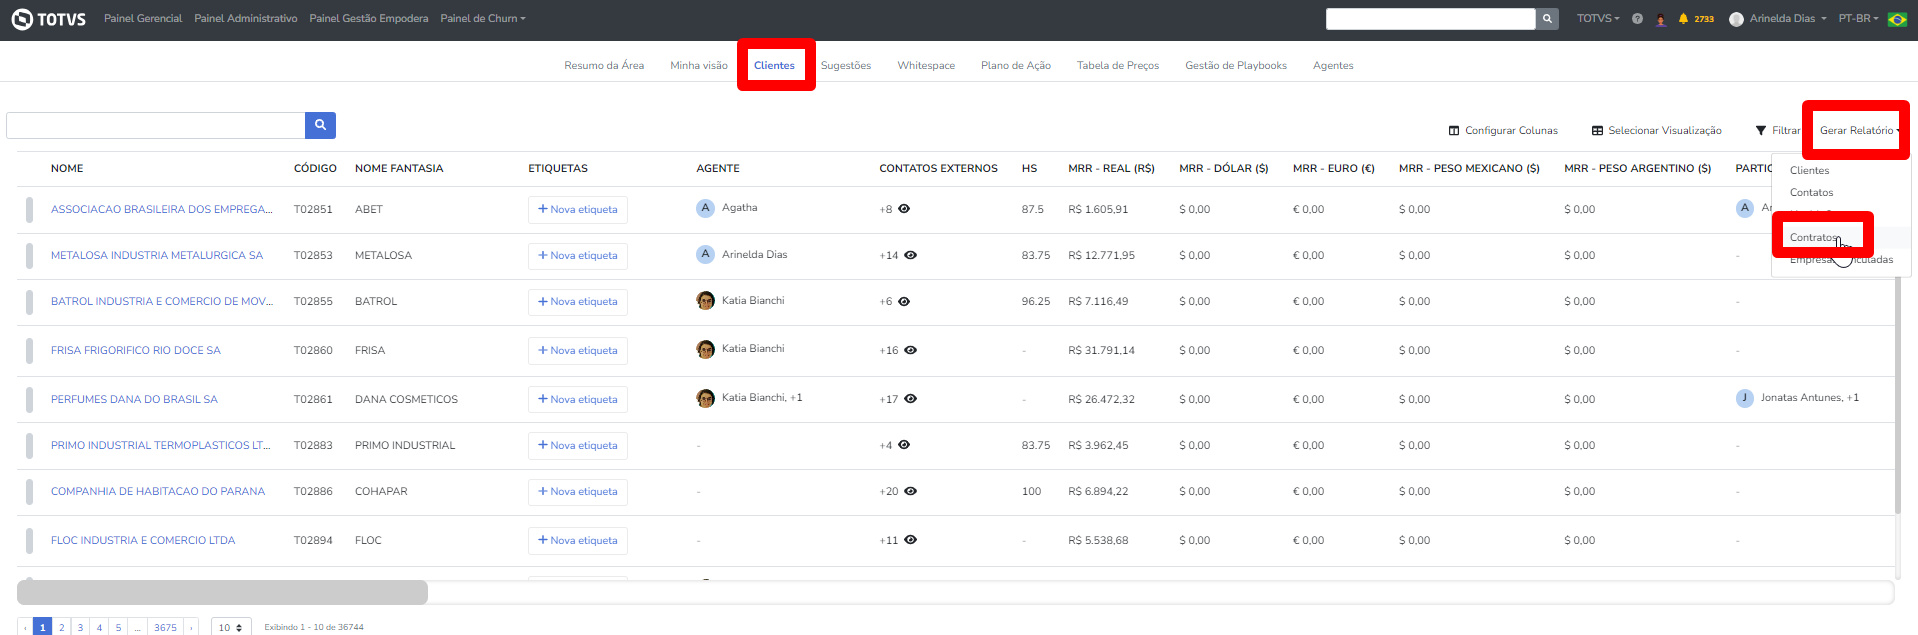Screen dimensions: 1918x635
Task: Show external contacts eye for BATROL row
Action: pos(904,301)
